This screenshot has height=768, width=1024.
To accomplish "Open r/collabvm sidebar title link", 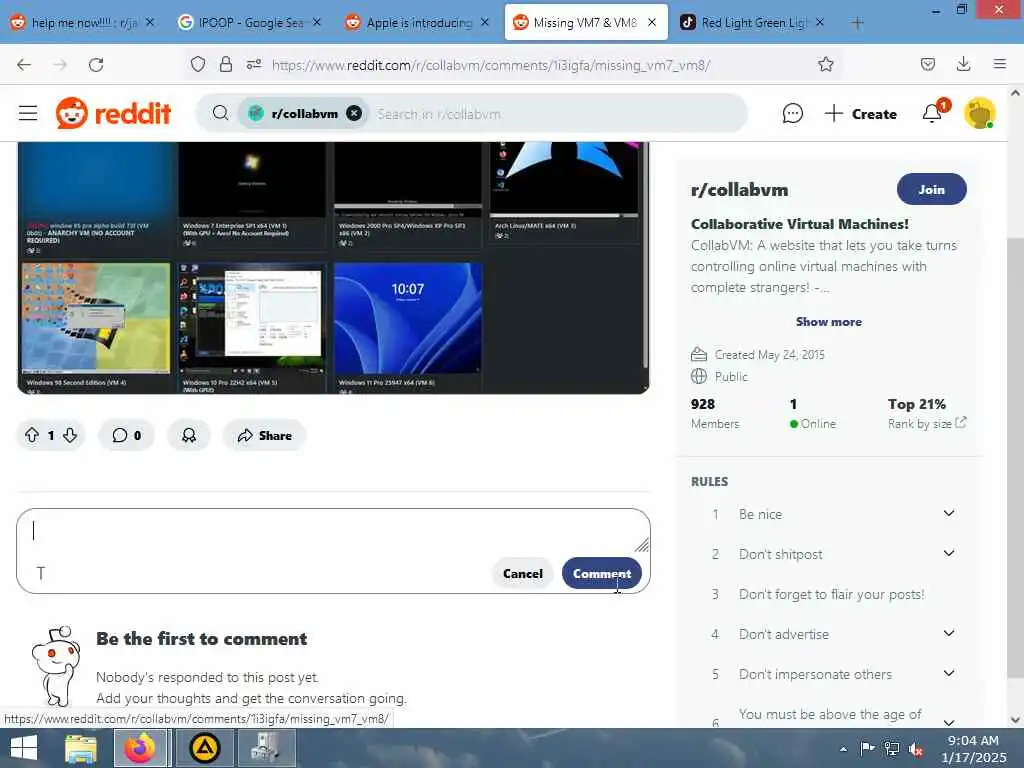I will click(x=739, y=189).
